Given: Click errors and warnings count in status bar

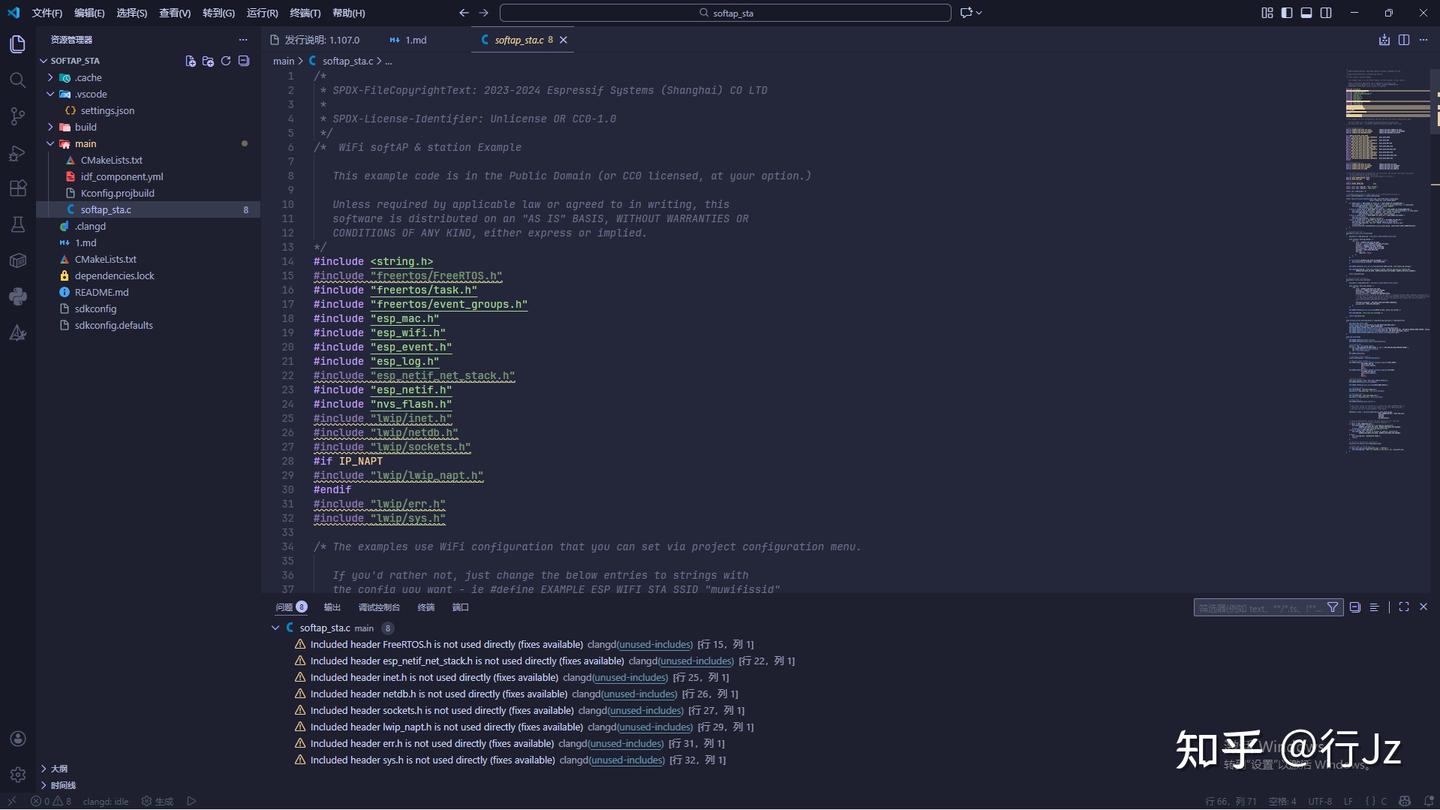Looking at the screenshot, I should (51, 801).
